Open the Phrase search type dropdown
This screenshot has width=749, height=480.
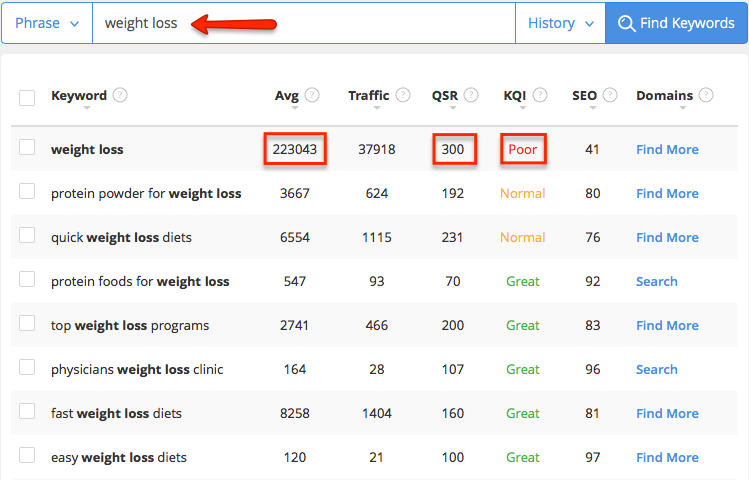click(x=47, y=23)
